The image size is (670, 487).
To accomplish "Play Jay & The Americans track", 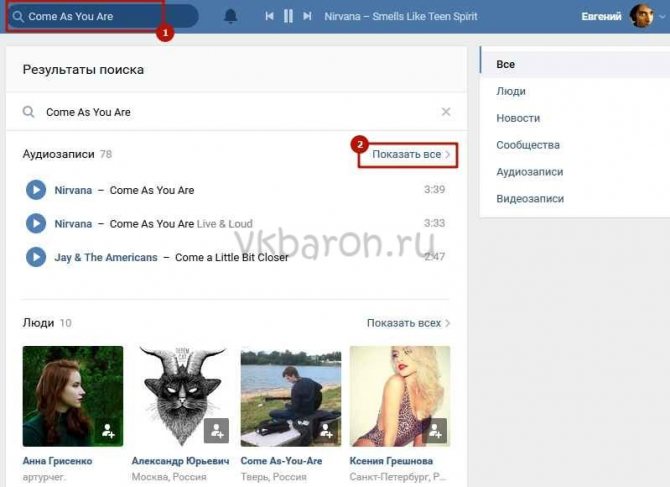I will coord(36,257).
